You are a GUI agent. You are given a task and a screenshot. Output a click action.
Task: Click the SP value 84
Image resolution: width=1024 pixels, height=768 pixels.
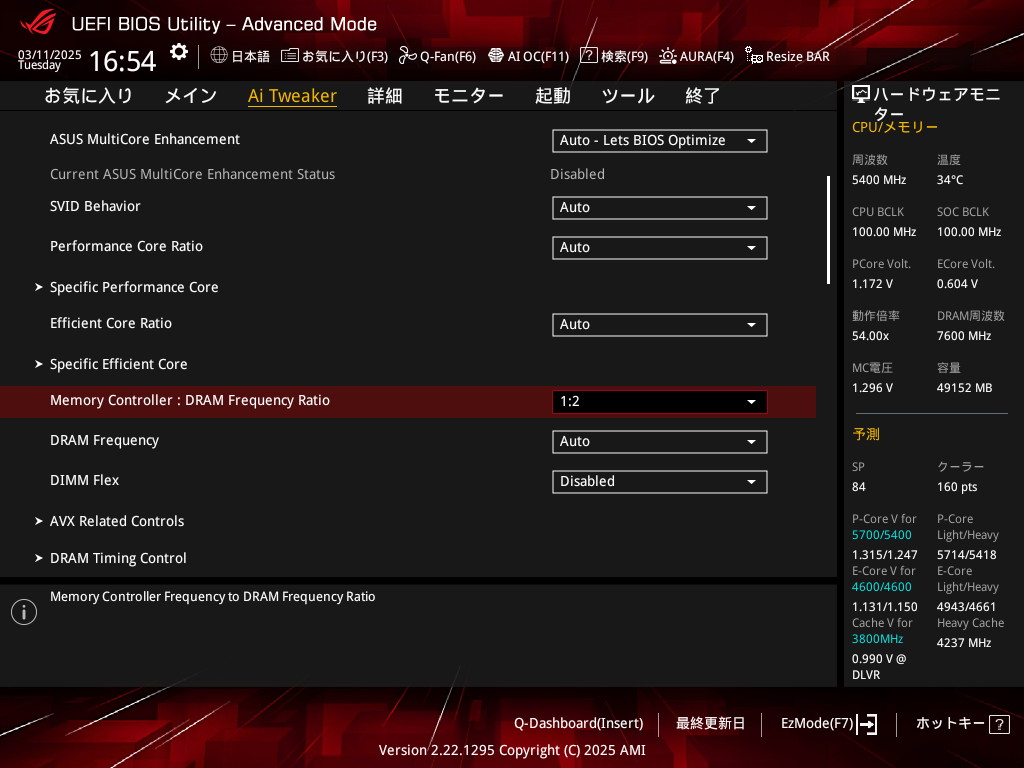pyautogui.click(x=859, y=487)
